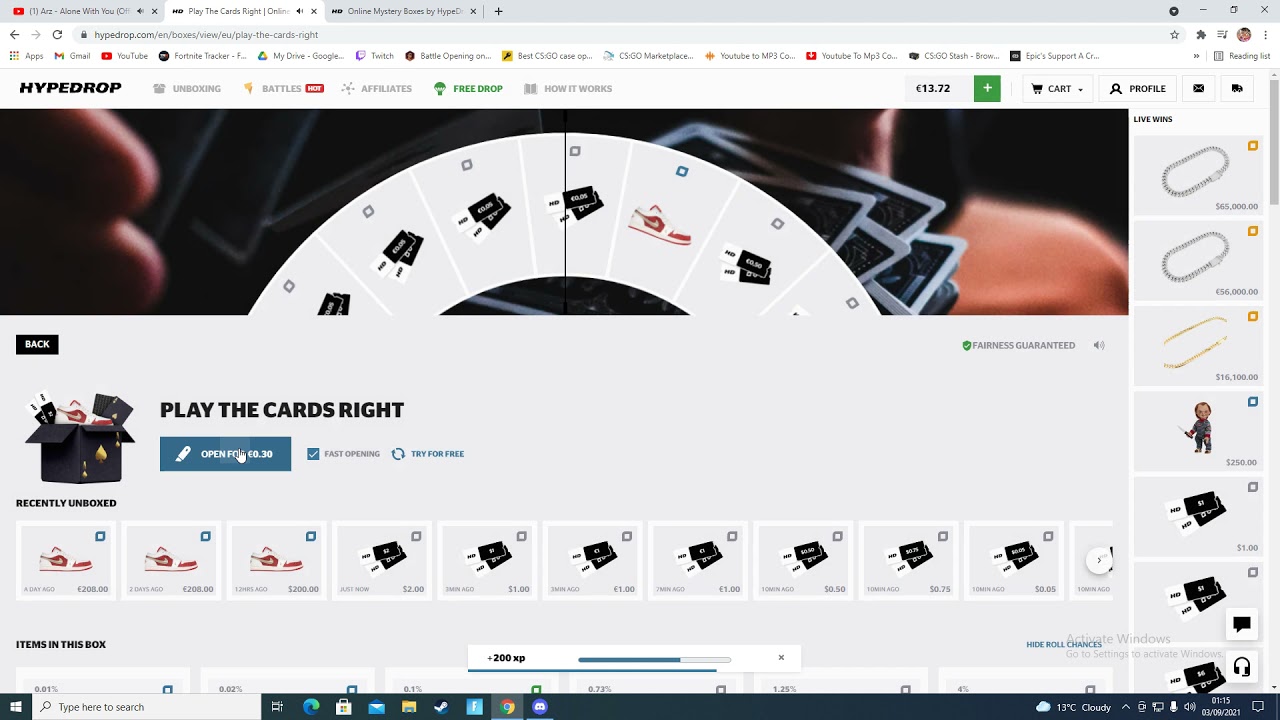Viewport: 1280px width, 720px height.
Task: Open Chrome extensions puzzle icon
Action: 1200,34
